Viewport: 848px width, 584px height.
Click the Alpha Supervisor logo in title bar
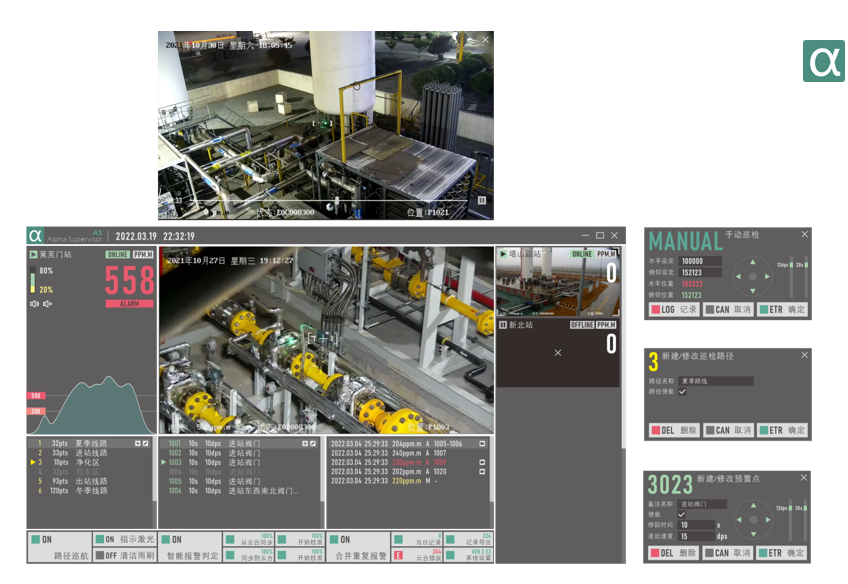point(36,236)
